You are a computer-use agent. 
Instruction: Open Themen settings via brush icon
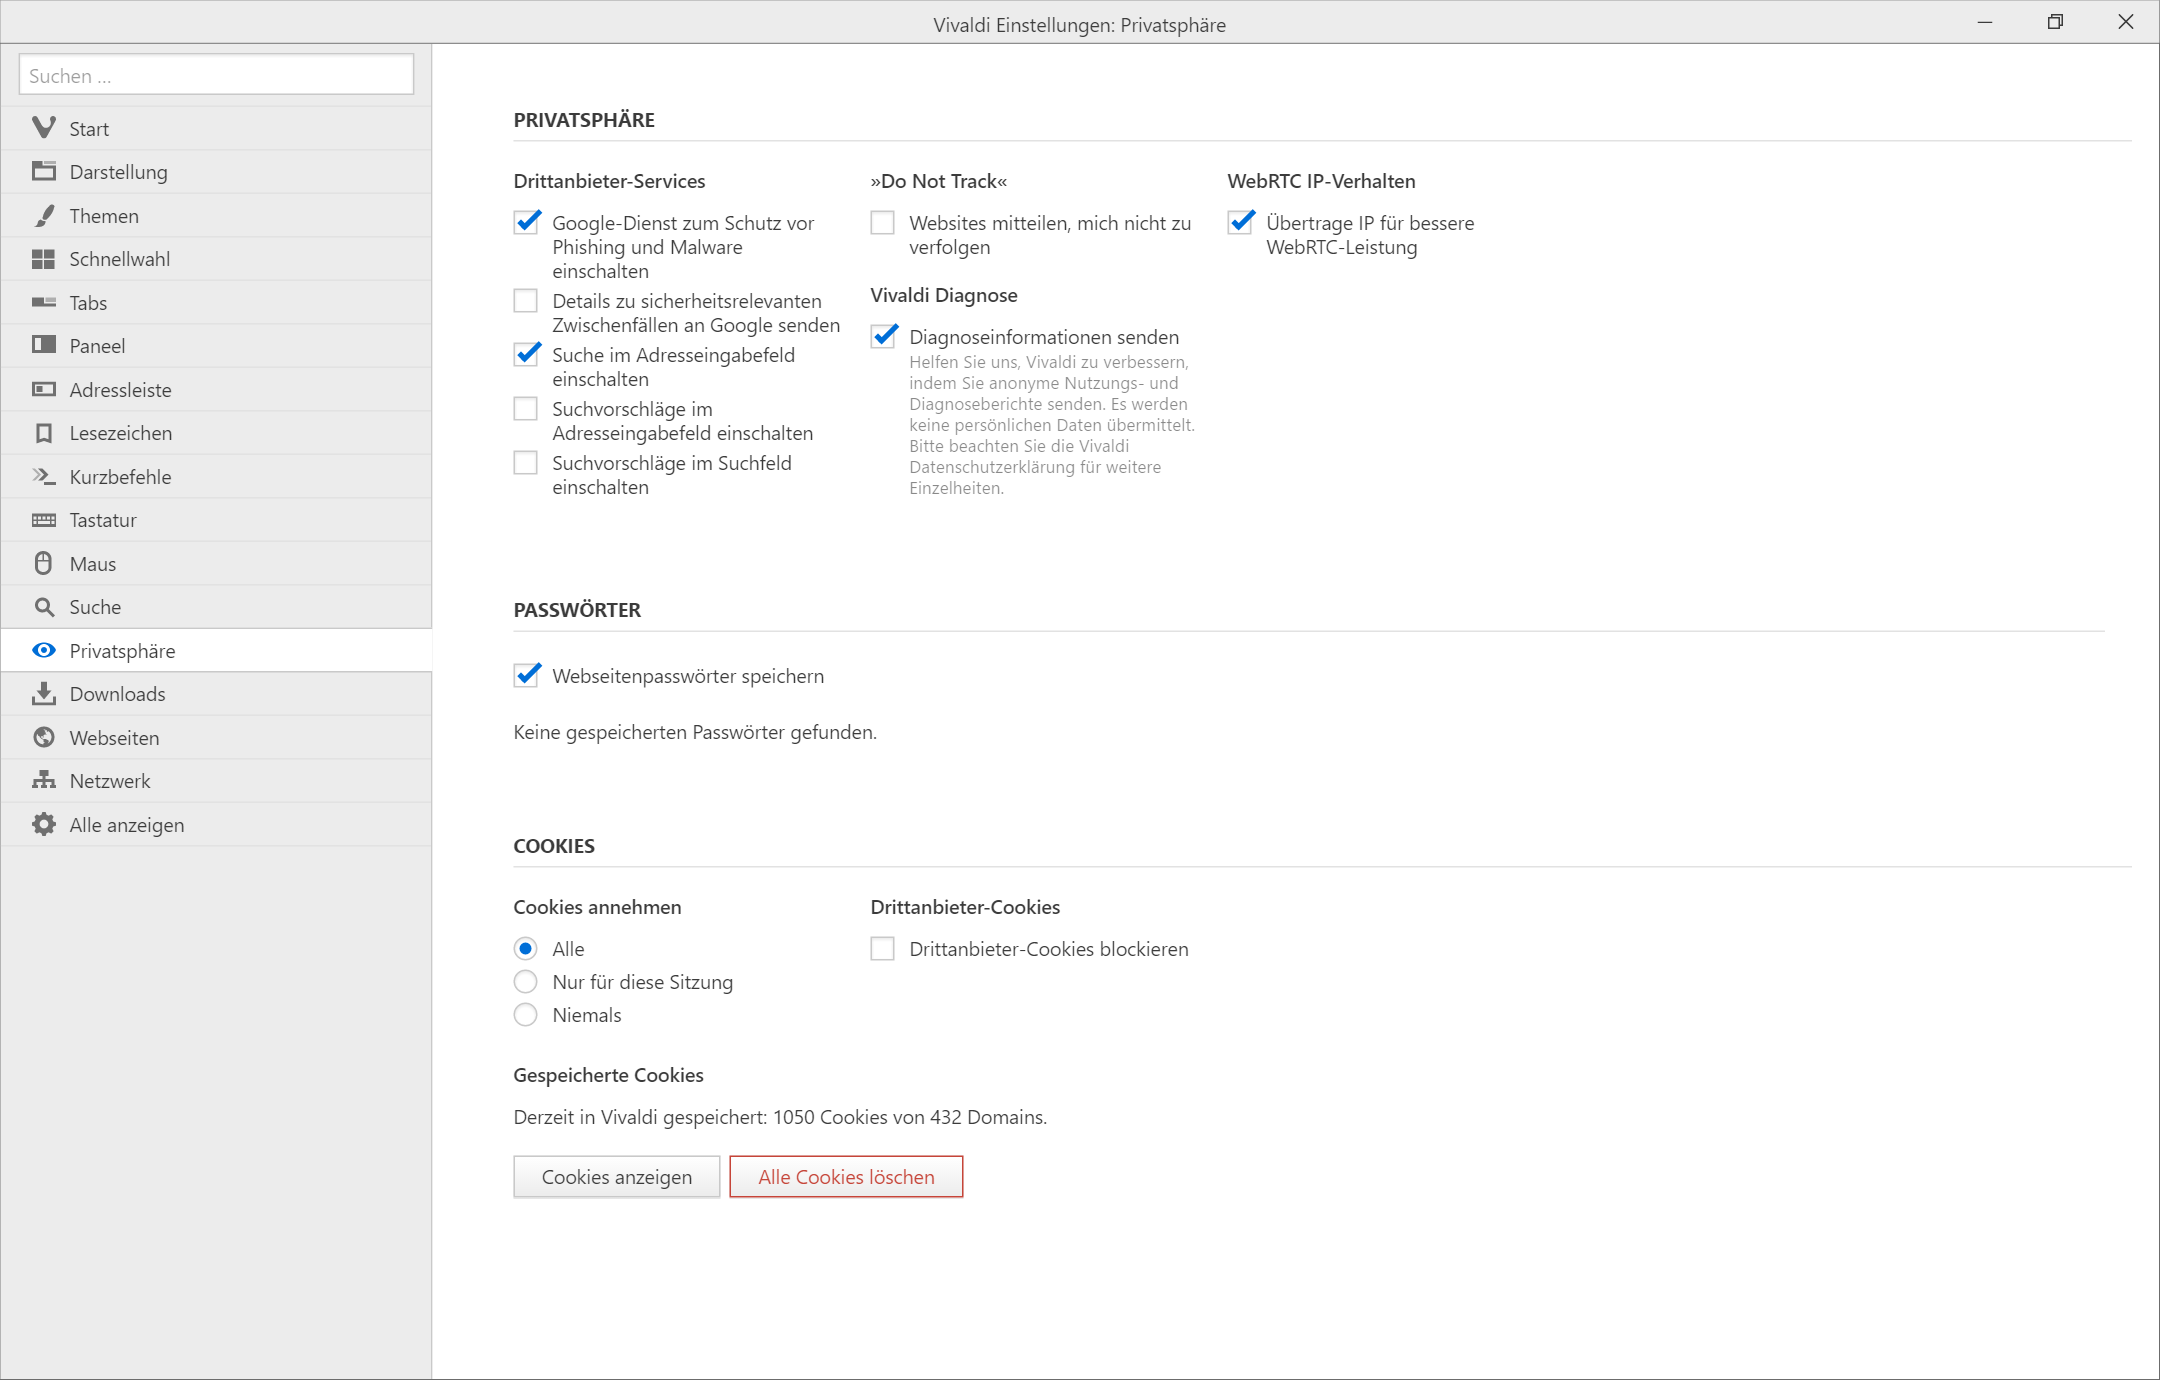43,216
